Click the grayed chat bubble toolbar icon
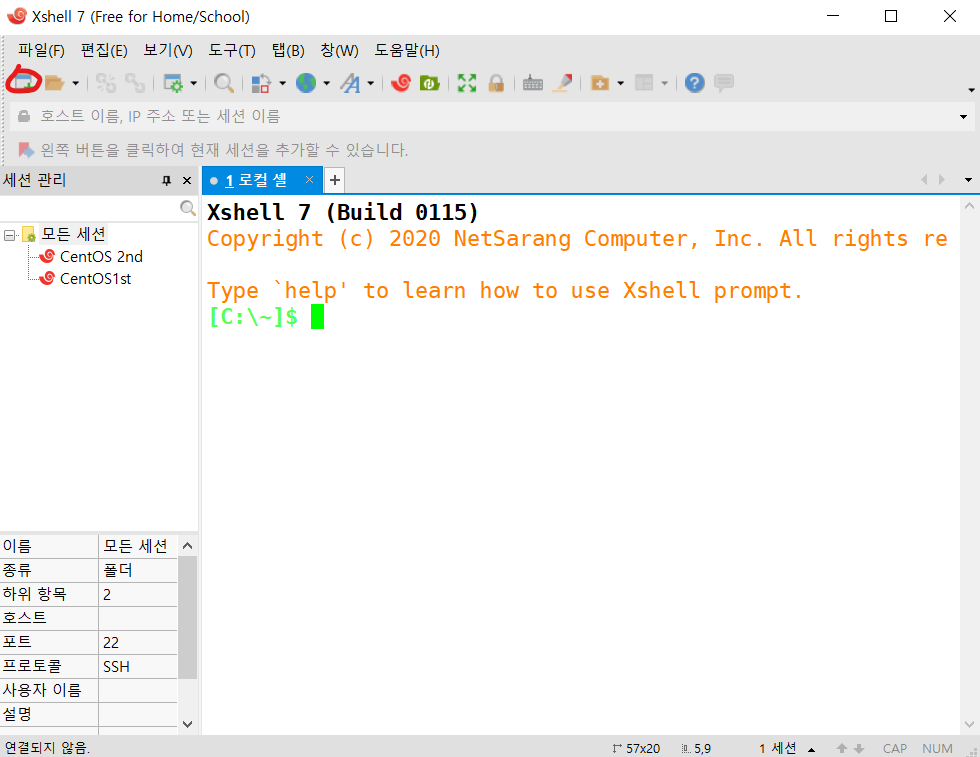 (724, 83)
